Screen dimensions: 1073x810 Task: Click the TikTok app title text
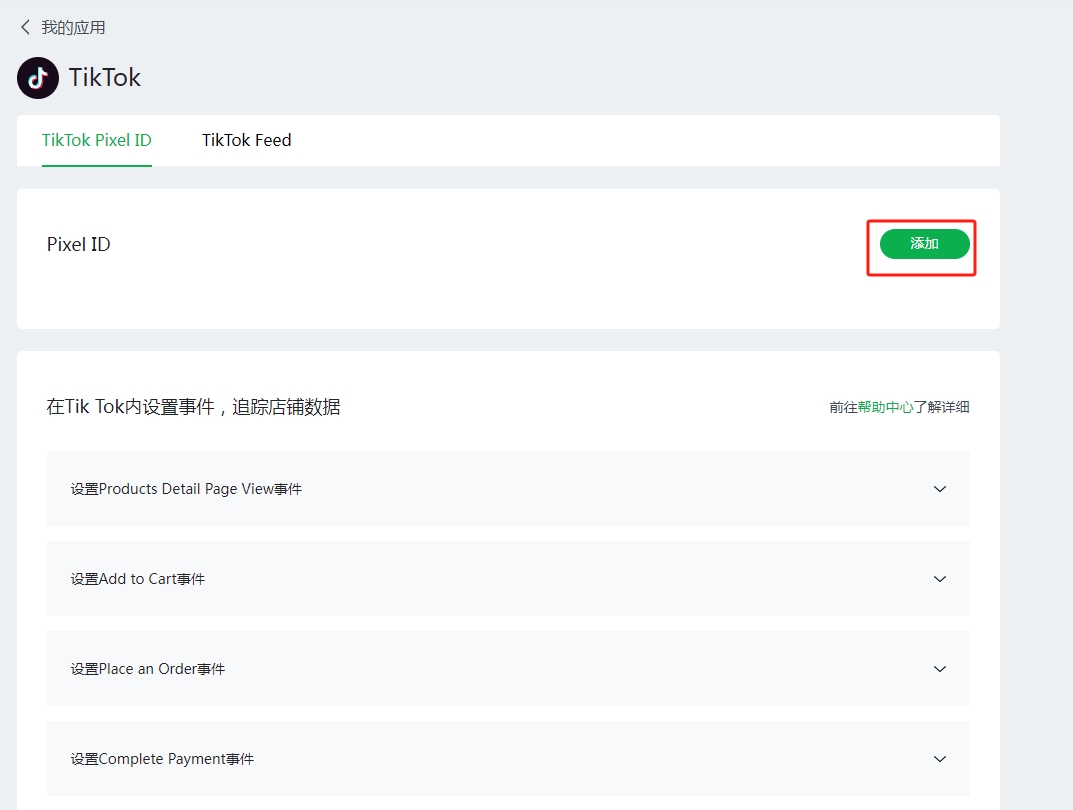105,78
